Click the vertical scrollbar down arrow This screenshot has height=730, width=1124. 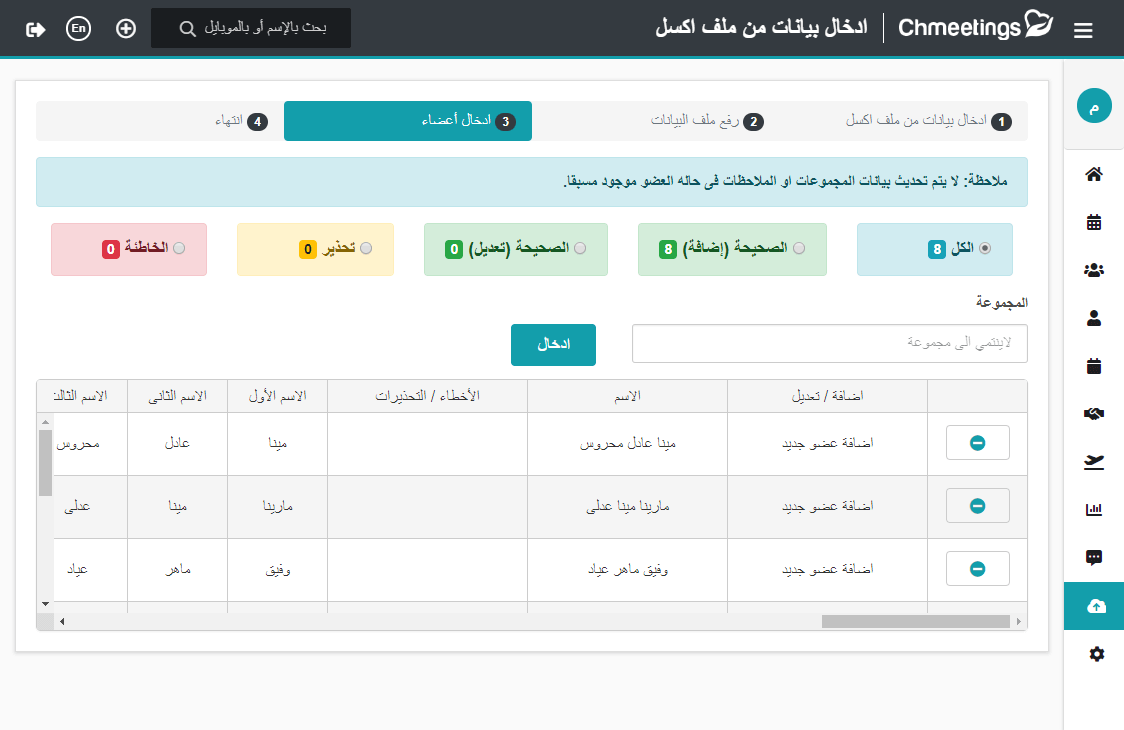click(x=45, y=604)
